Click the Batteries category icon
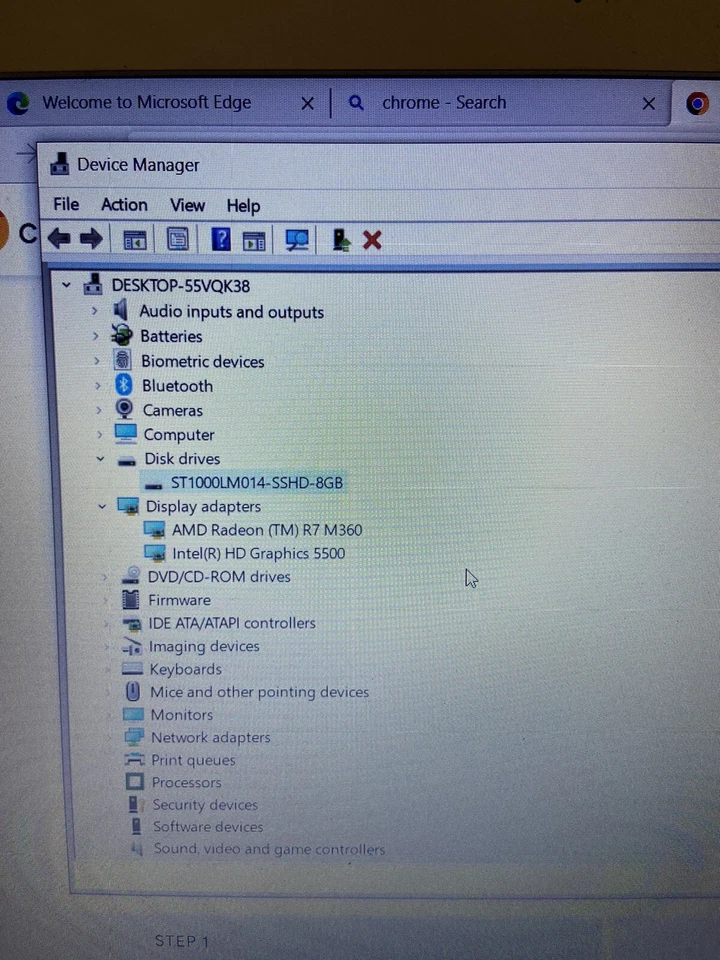 (x=122, y=335)
